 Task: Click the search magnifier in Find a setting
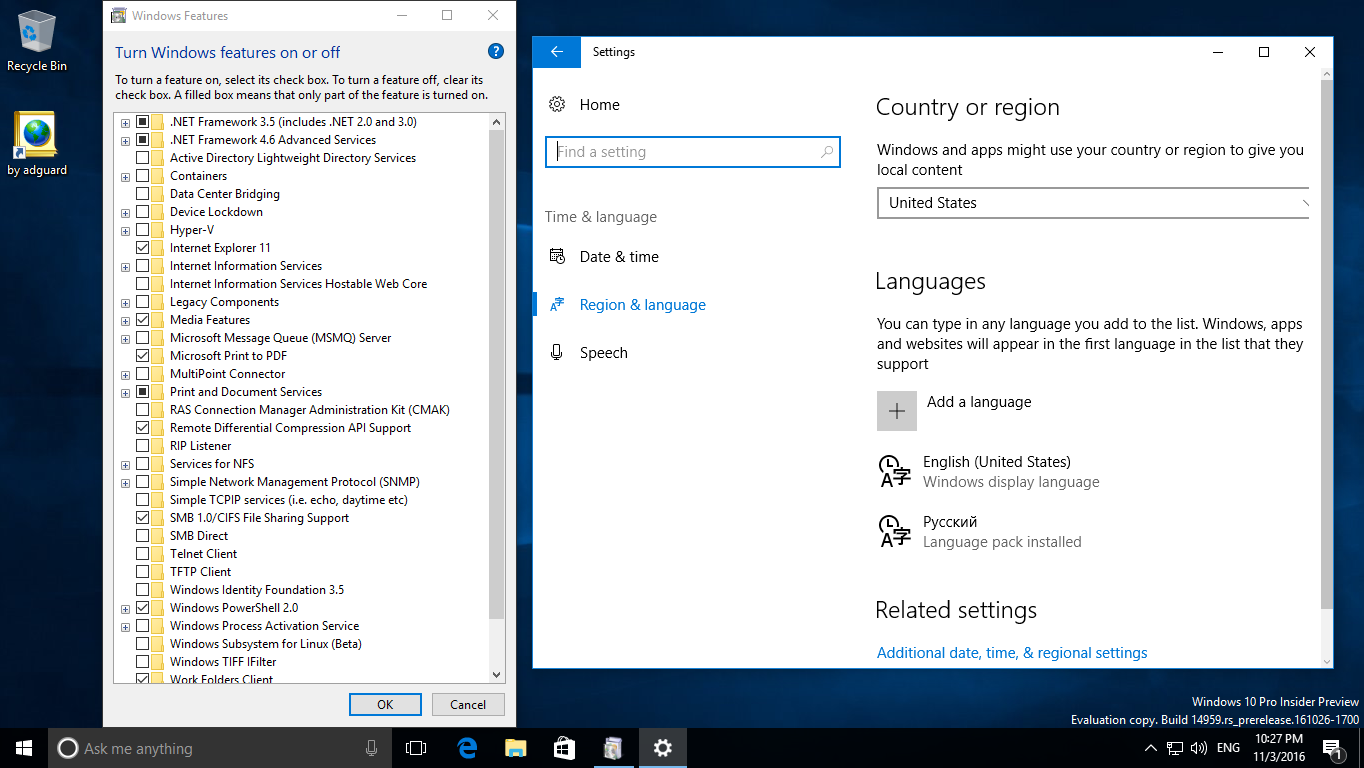click(x=826, y=152)
